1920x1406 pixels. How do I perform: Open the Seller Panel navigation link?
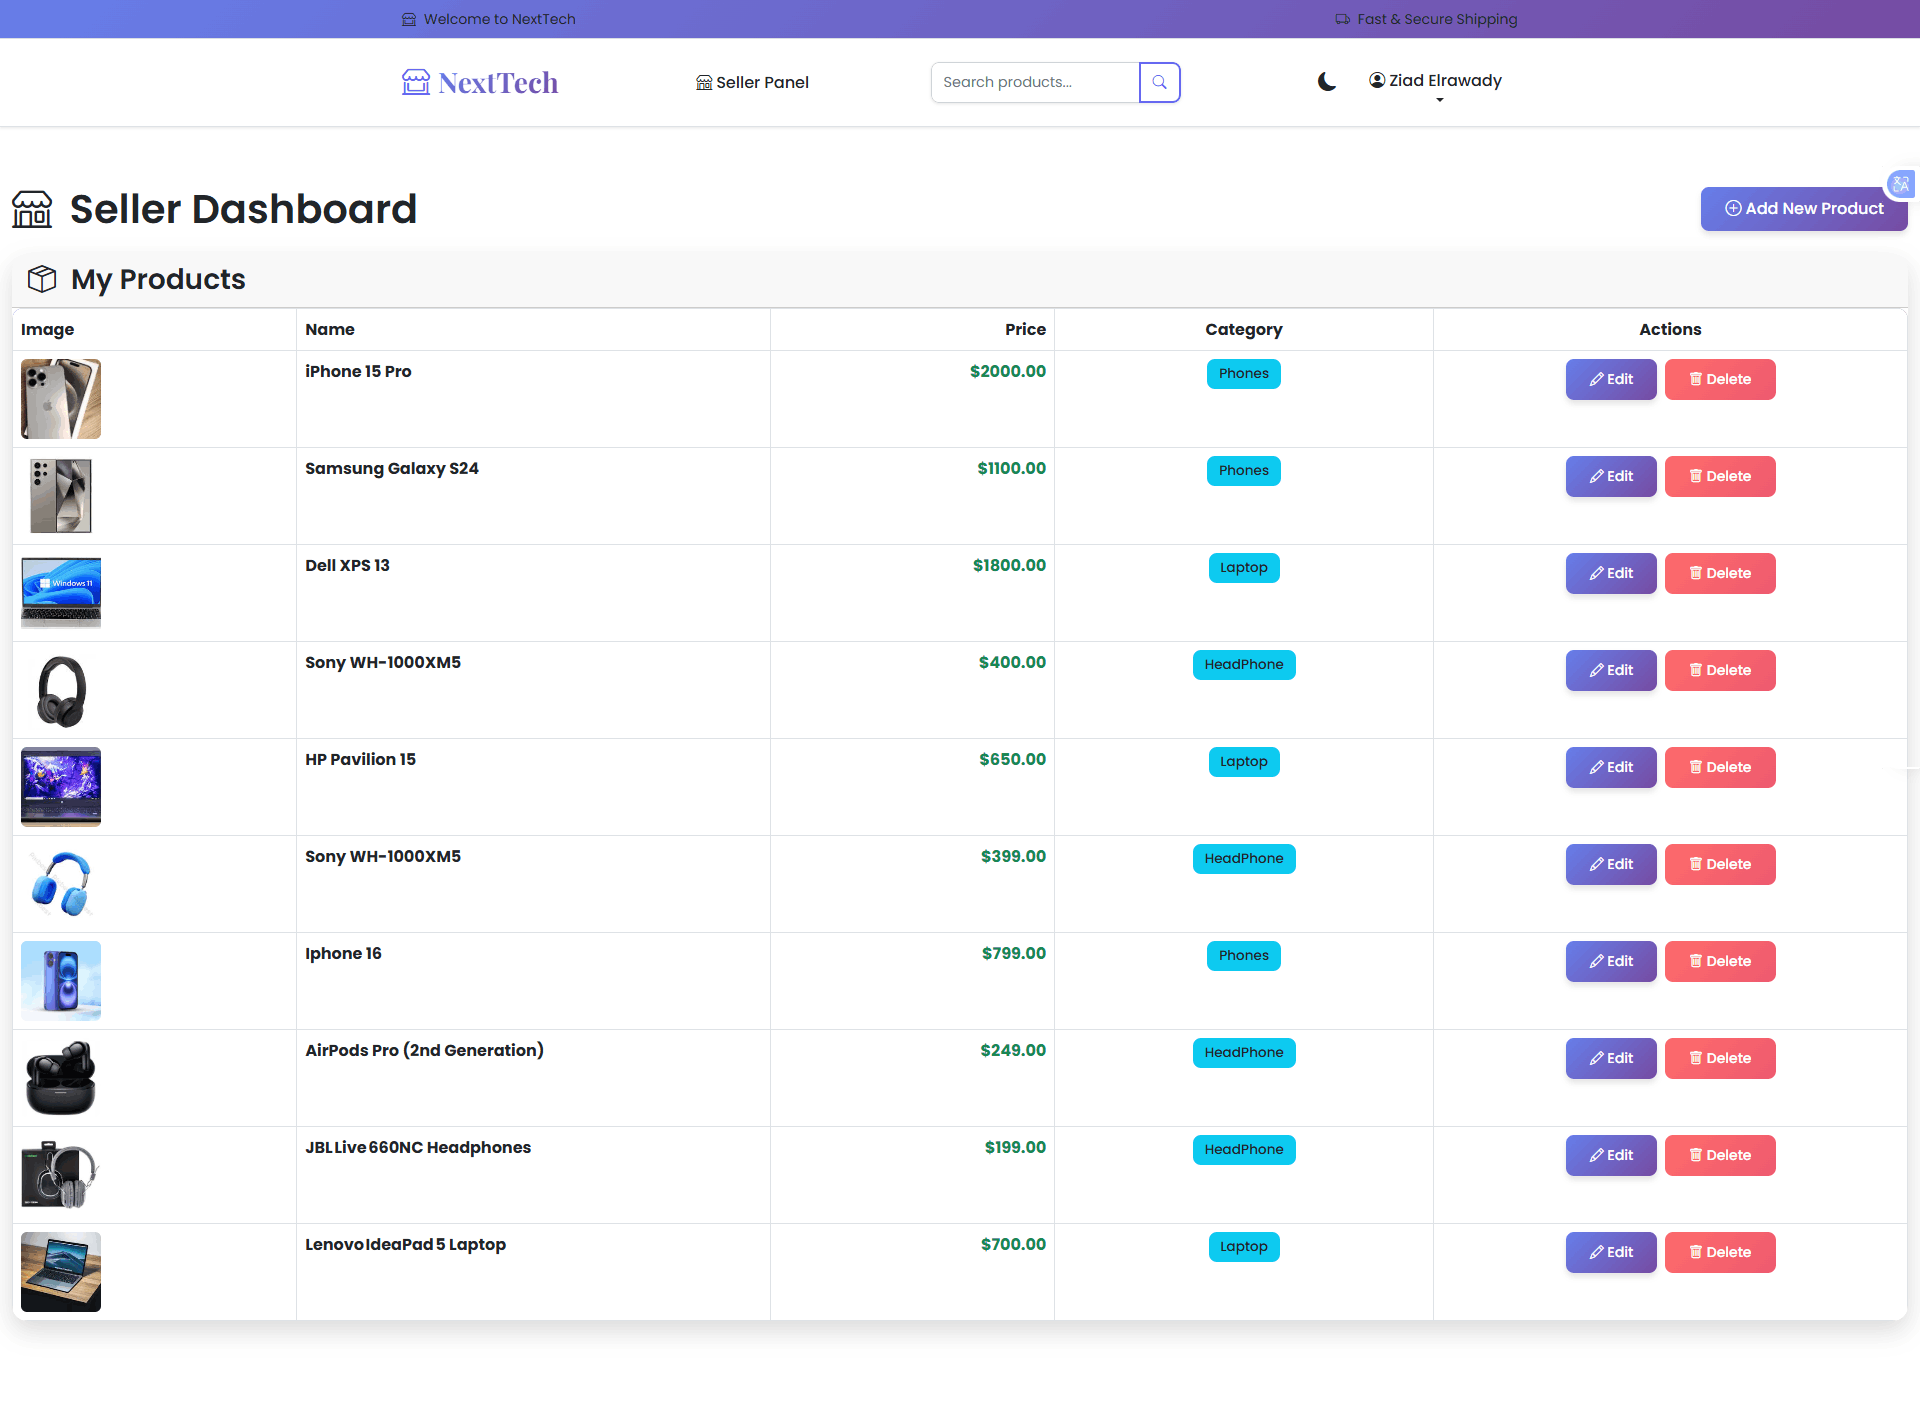761,82
